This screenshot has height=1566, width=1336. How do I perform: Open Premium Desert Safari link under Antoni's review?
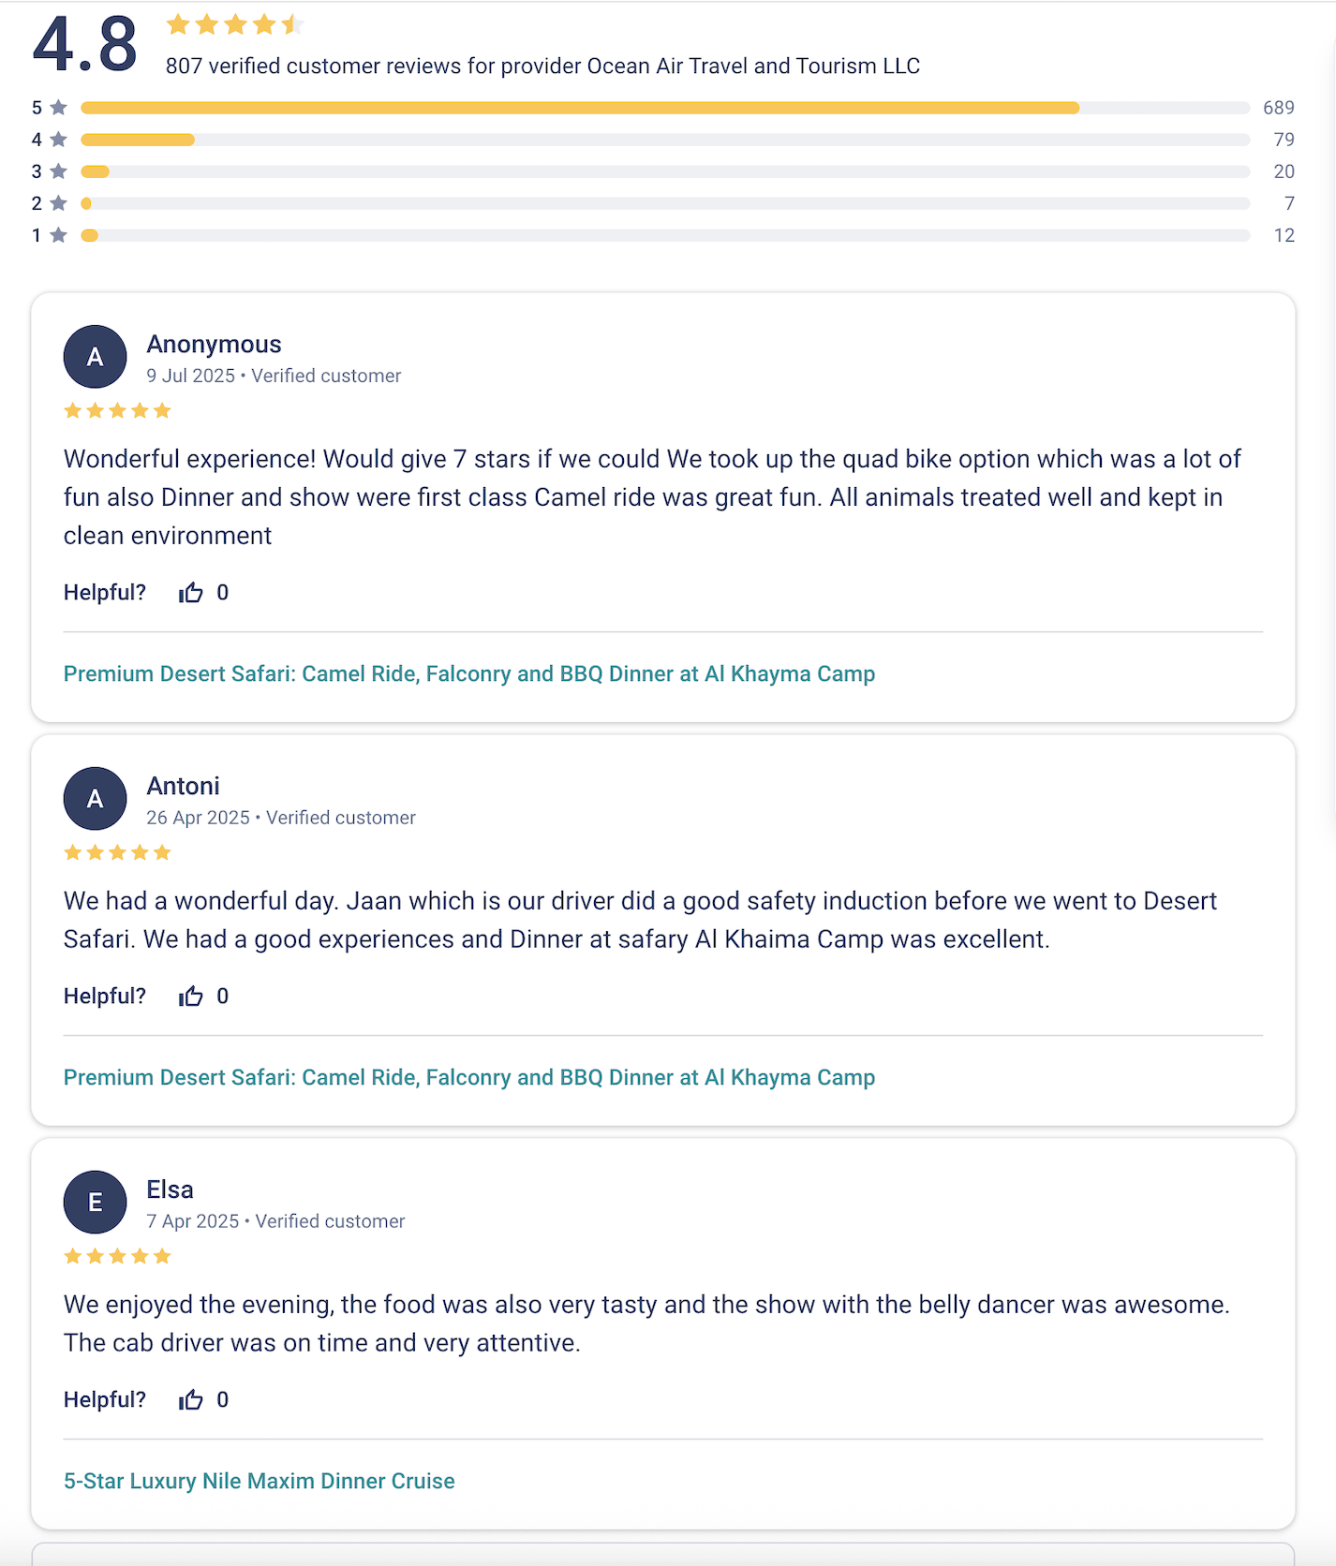469,1078
